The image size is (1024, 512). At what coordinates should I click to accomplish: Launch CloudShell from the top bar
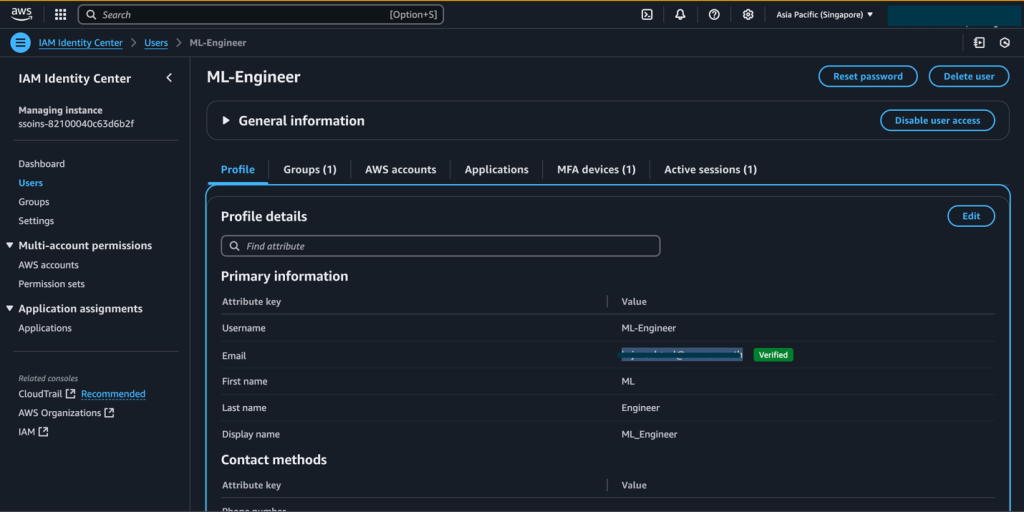[647, 15]
